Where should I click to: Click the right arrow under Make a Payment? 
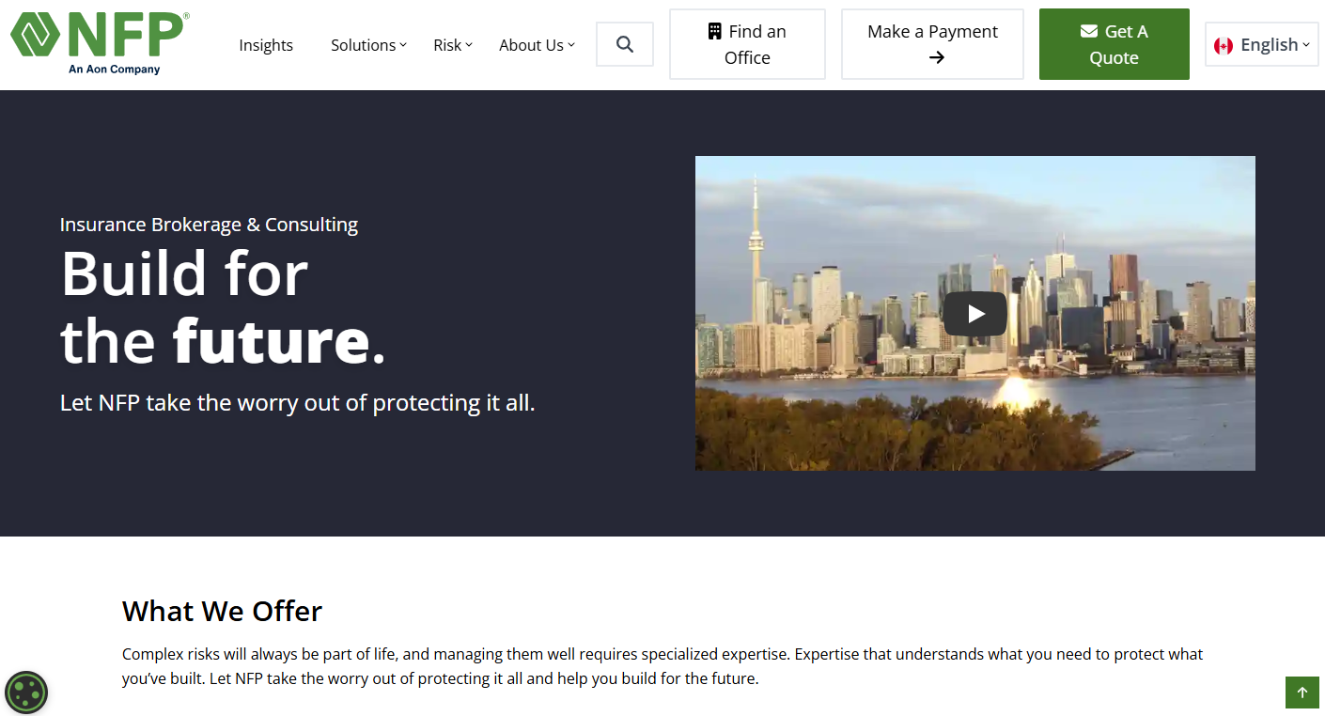[936, 58]
